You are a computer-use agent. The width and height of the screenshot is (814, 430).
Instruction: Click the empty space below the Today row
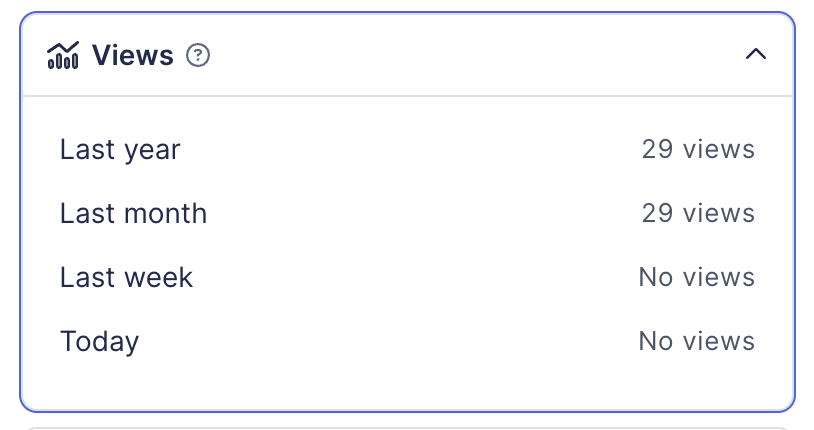coord(407,385)
